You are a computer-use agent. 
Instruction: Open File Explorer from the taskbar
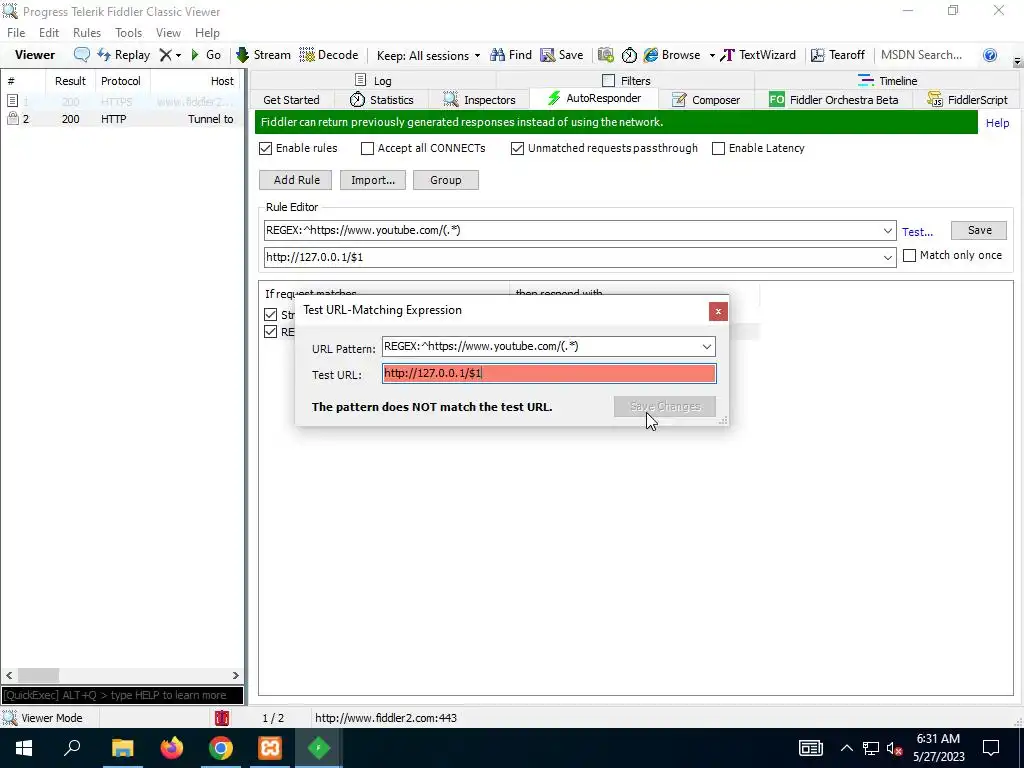pyautogui.click(x=122, y=748)
